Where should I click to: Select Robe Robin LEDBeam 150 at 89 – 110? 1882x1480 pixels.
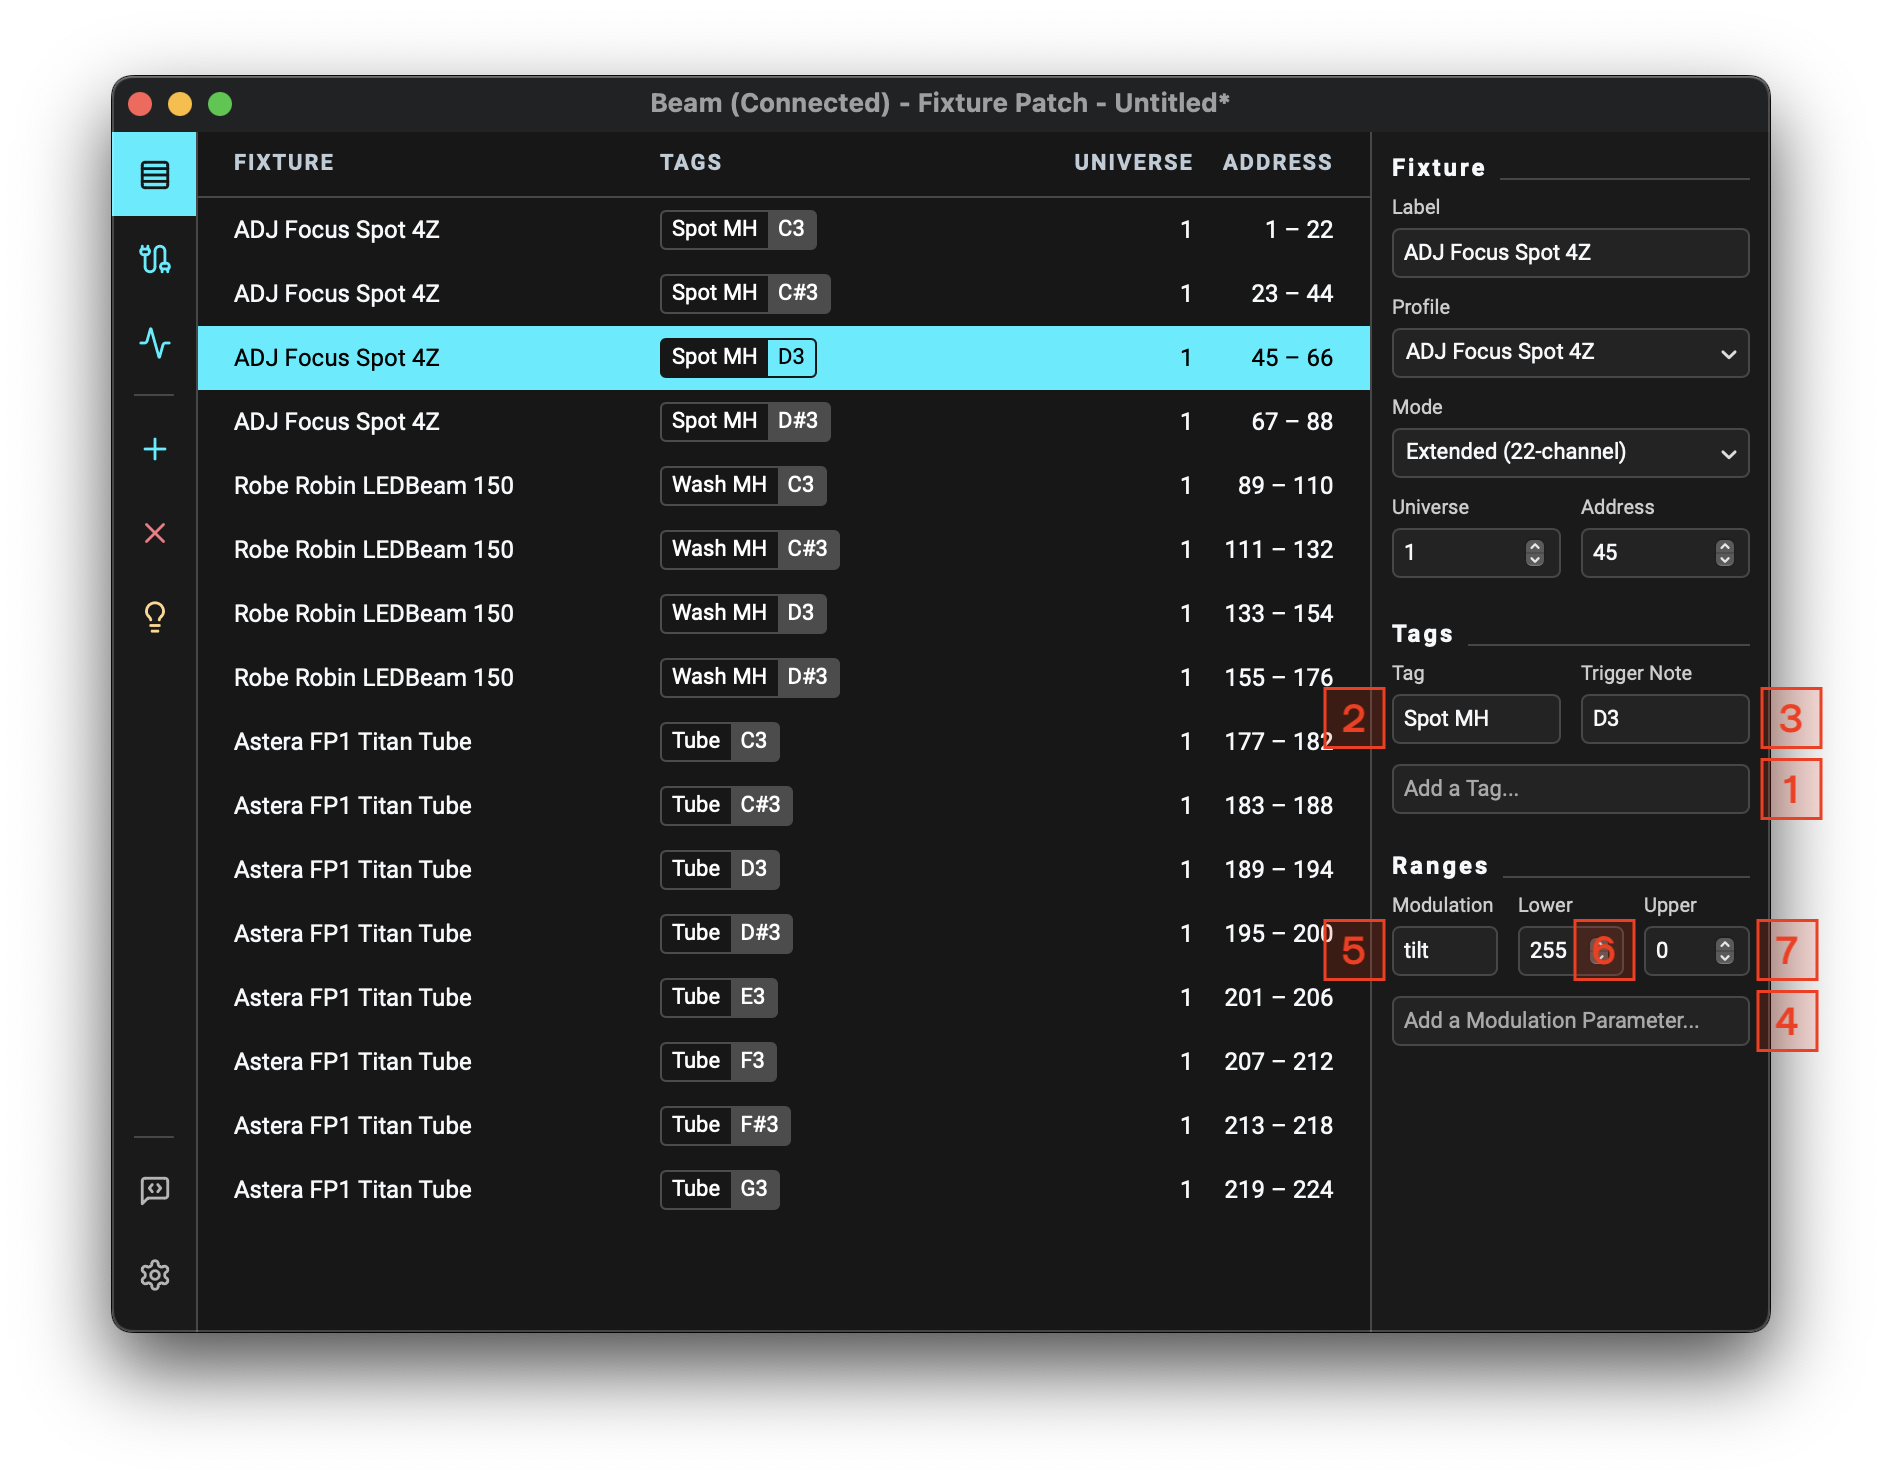tap(784, 486)
